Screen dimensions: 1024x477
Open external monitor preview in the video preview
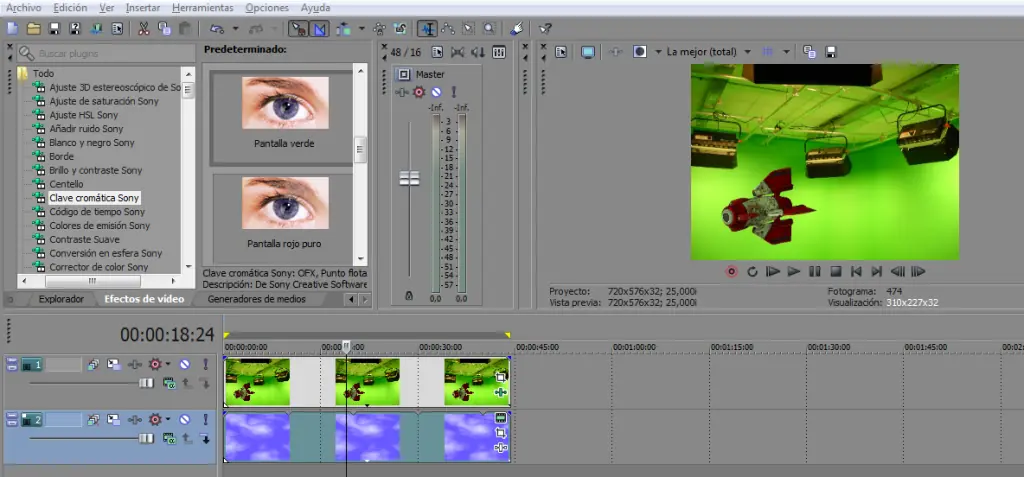[588, 52]
